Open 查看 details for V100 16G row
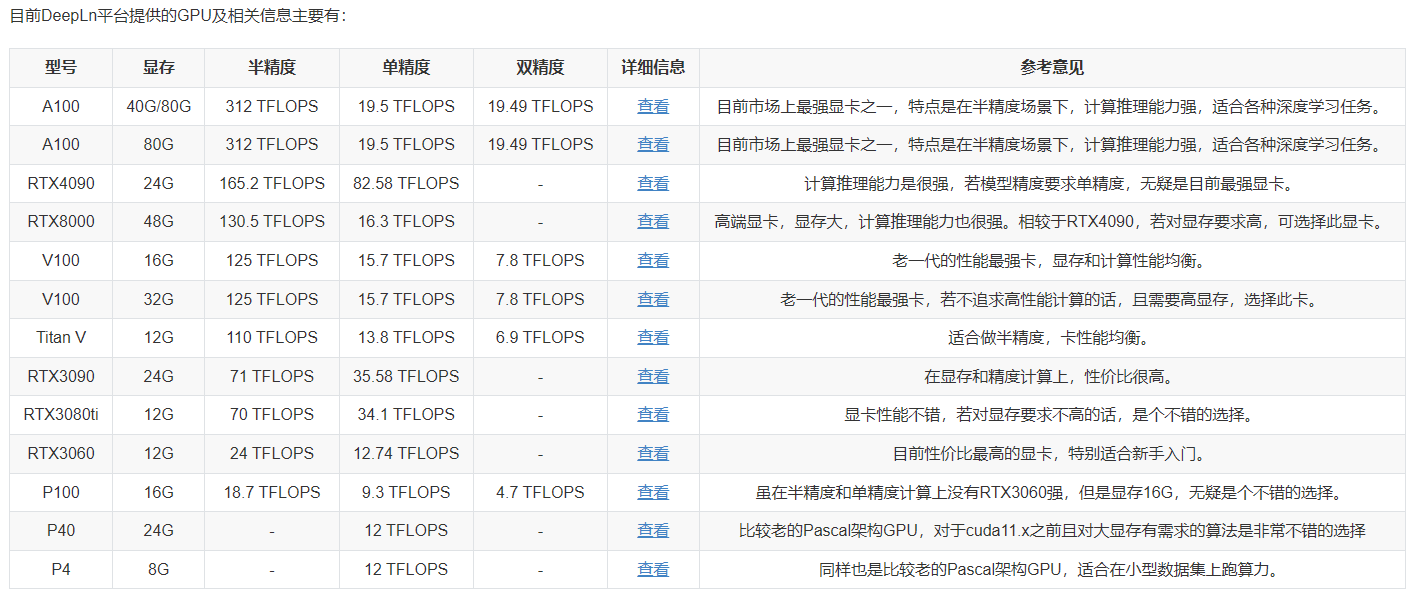Image resolution: width=1418 pixels, height=597 pixels. click(x=653, y=261)
